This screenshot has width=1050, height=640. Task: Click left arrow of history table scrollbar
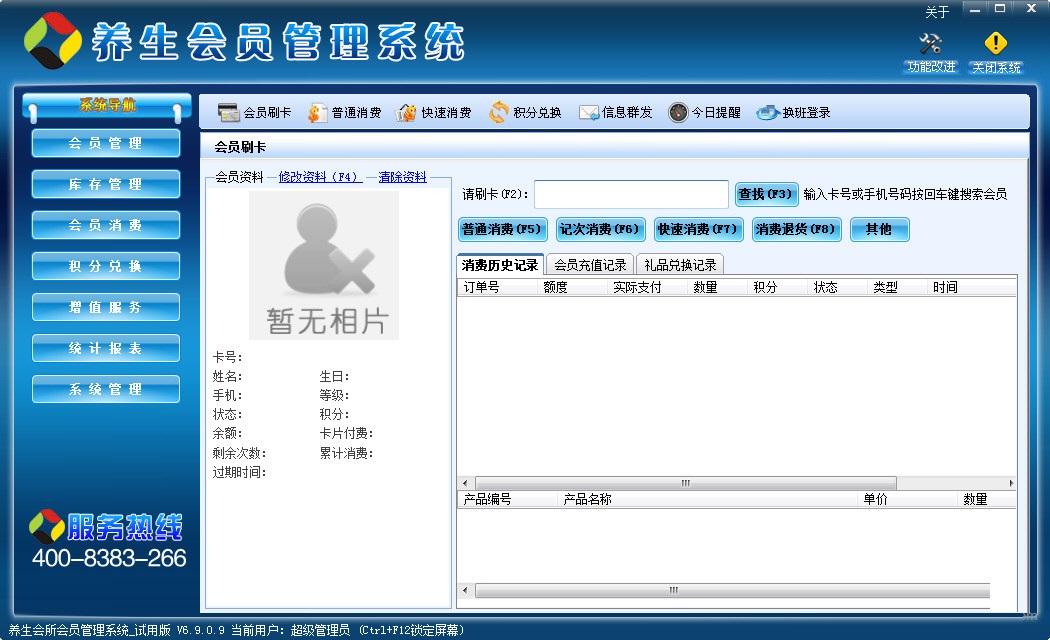coord(465,483)
